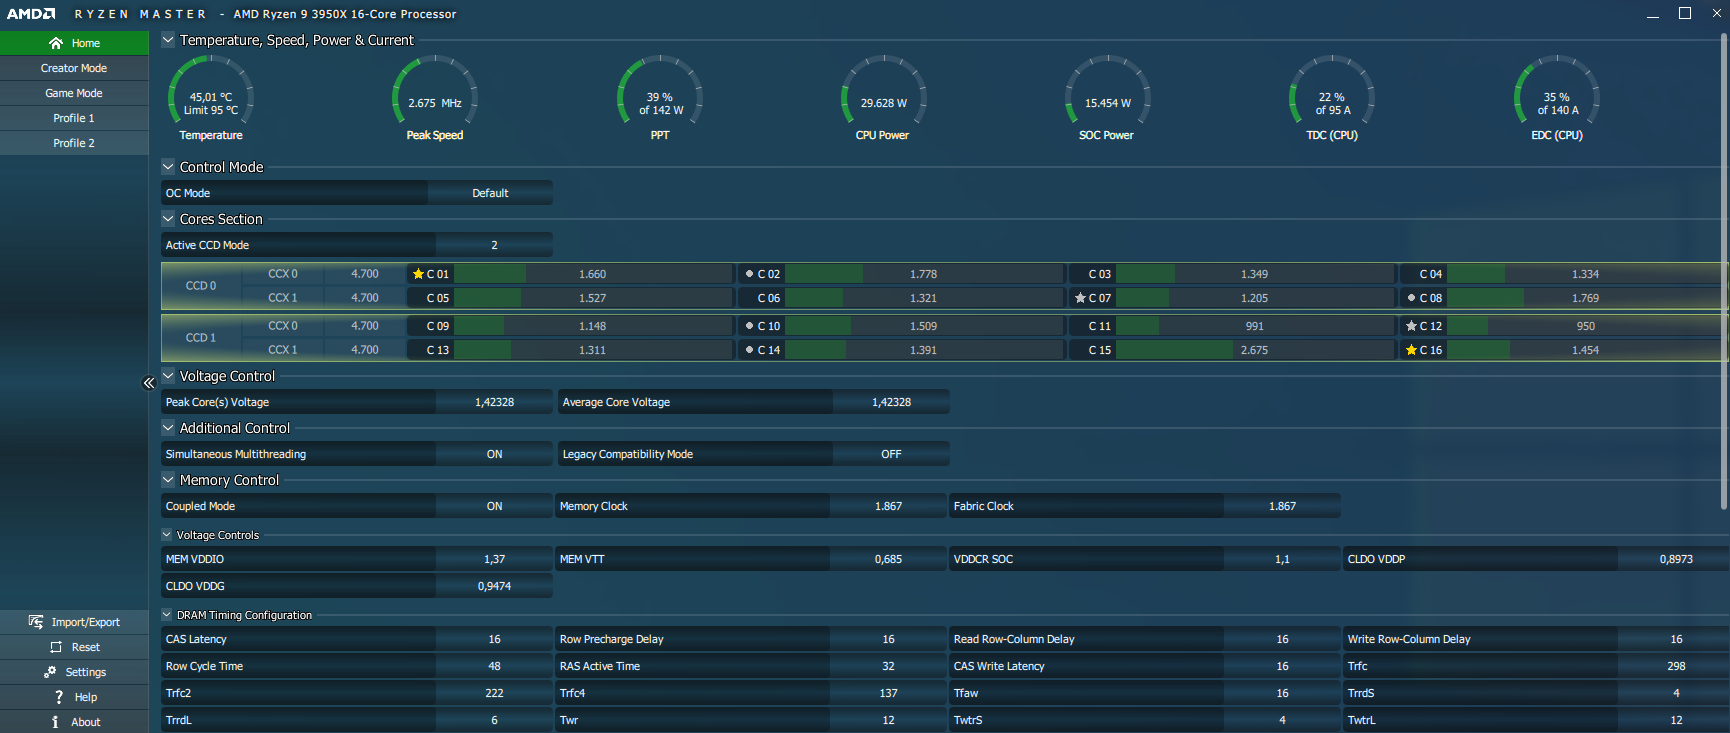Collapse the Voltage Controls subsection

[167, 535]
